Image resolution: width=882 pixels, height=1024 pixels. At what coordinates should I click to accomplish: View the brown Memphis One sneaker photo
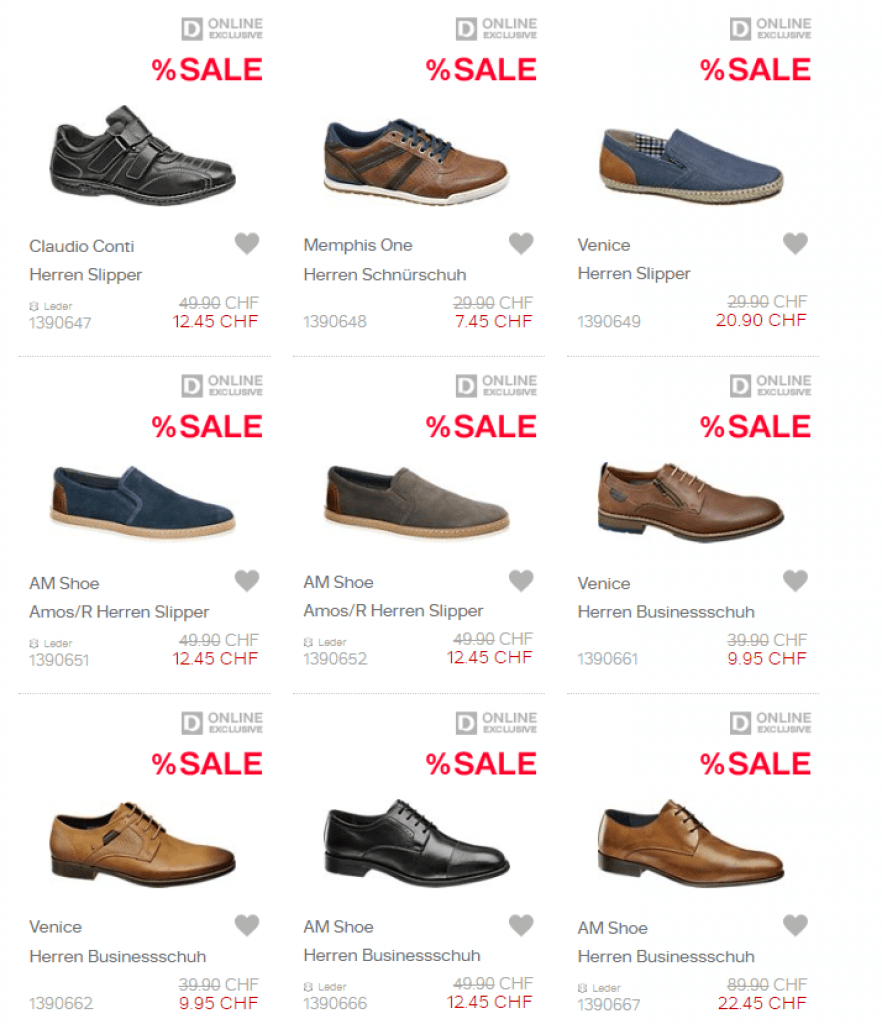(x=416, y=160)
